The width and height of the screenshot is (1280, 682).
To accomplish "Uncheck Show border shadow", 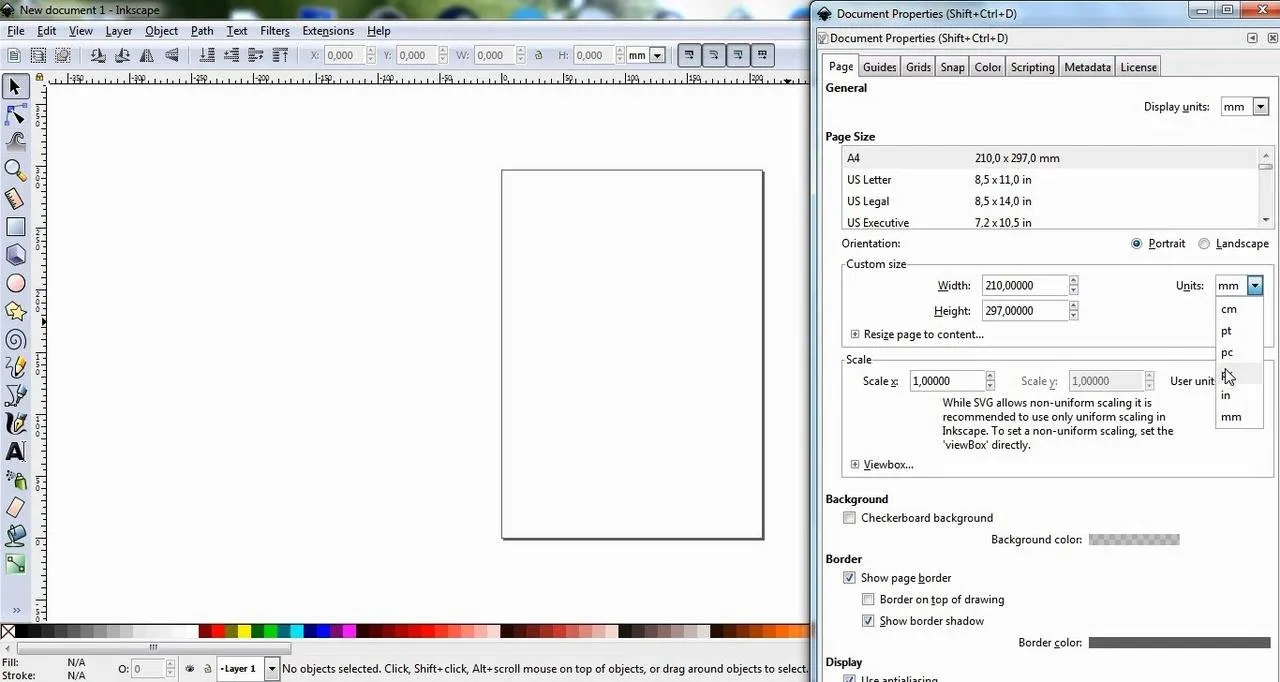I will [x=868, y=621].
